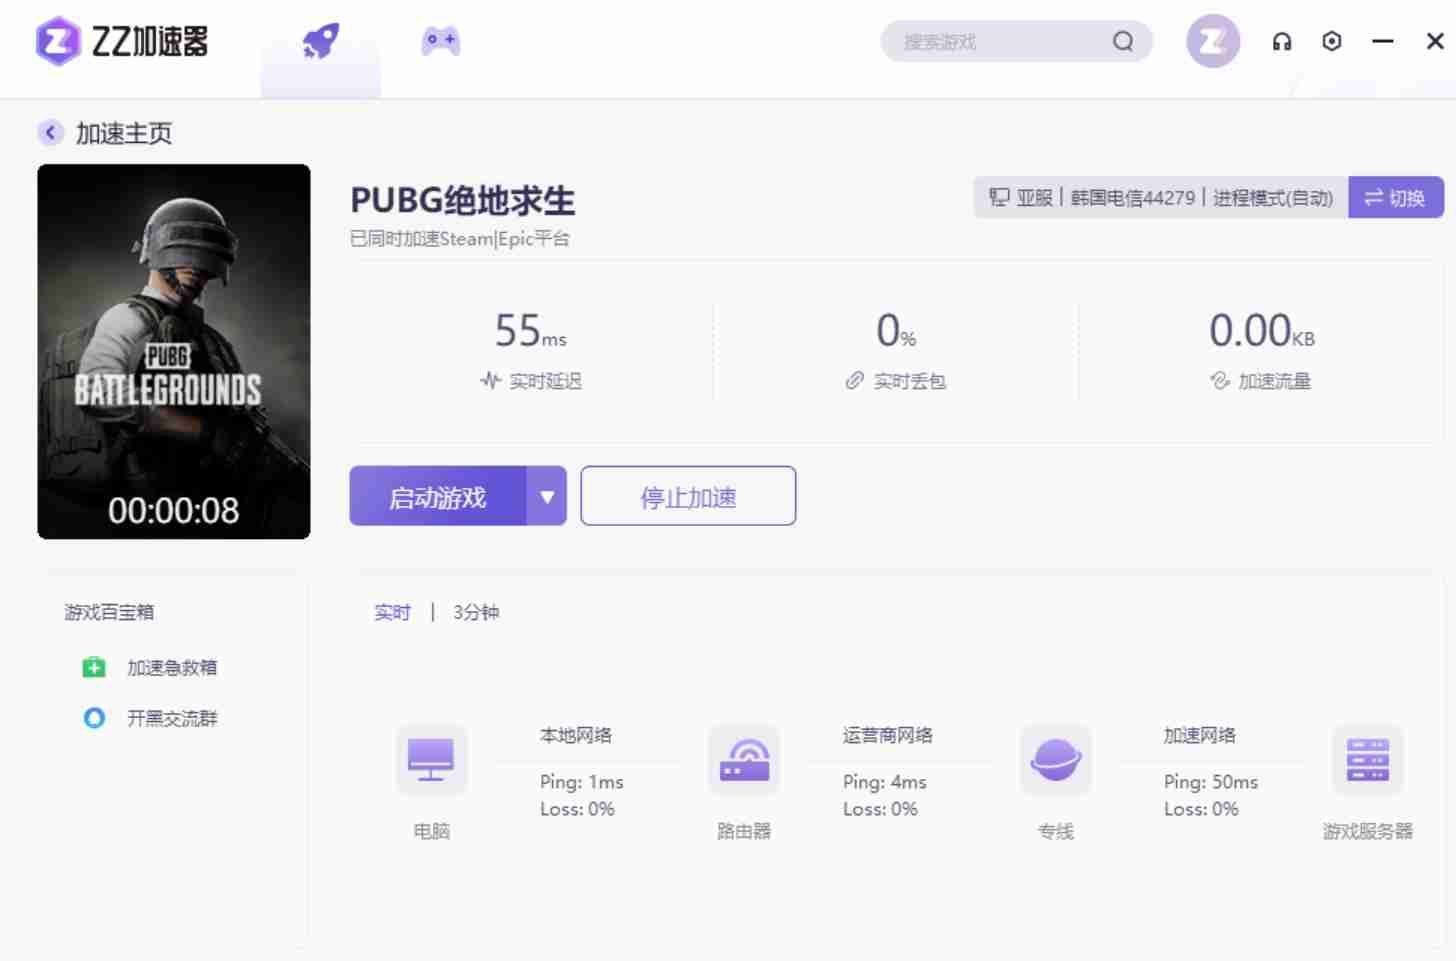The height and width of the screenshot is (961, 1456).
Task: Click 韩国电信44279 node text
Action: click(x=1133, y=198)
